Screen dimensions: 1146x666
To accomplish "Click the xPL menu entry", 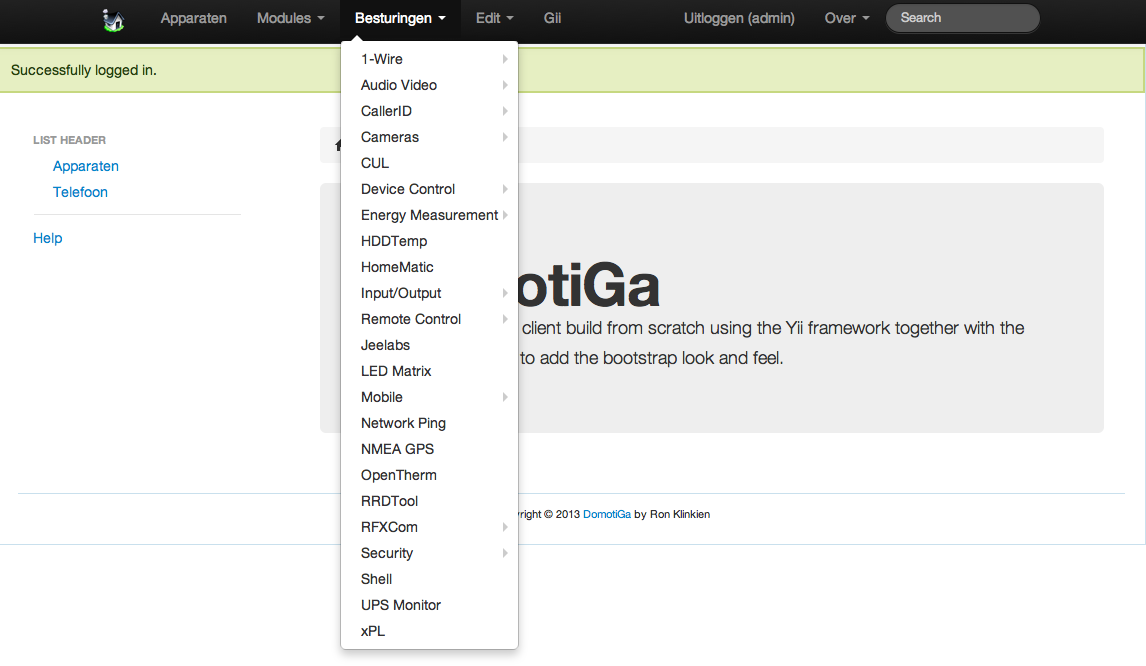I will pos(373,631).
